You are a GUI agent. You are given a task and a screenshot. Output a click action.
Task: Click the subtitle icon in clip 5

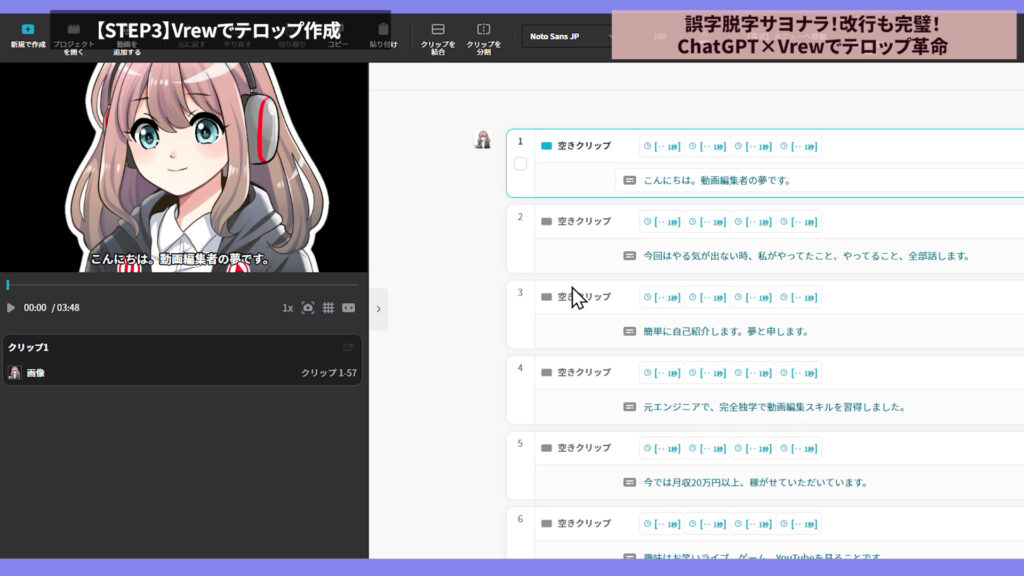coord(630,483)
